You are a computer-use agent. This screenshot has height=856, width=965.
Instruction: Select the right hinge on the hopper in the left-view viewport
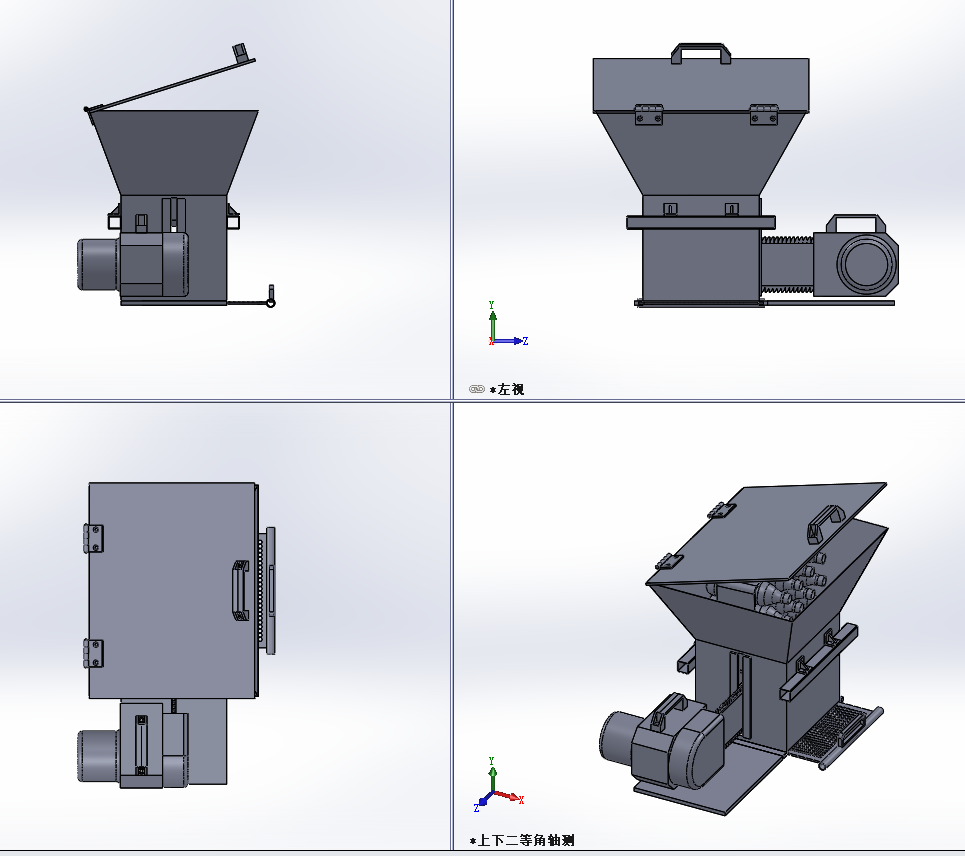[x=764, y=115]
